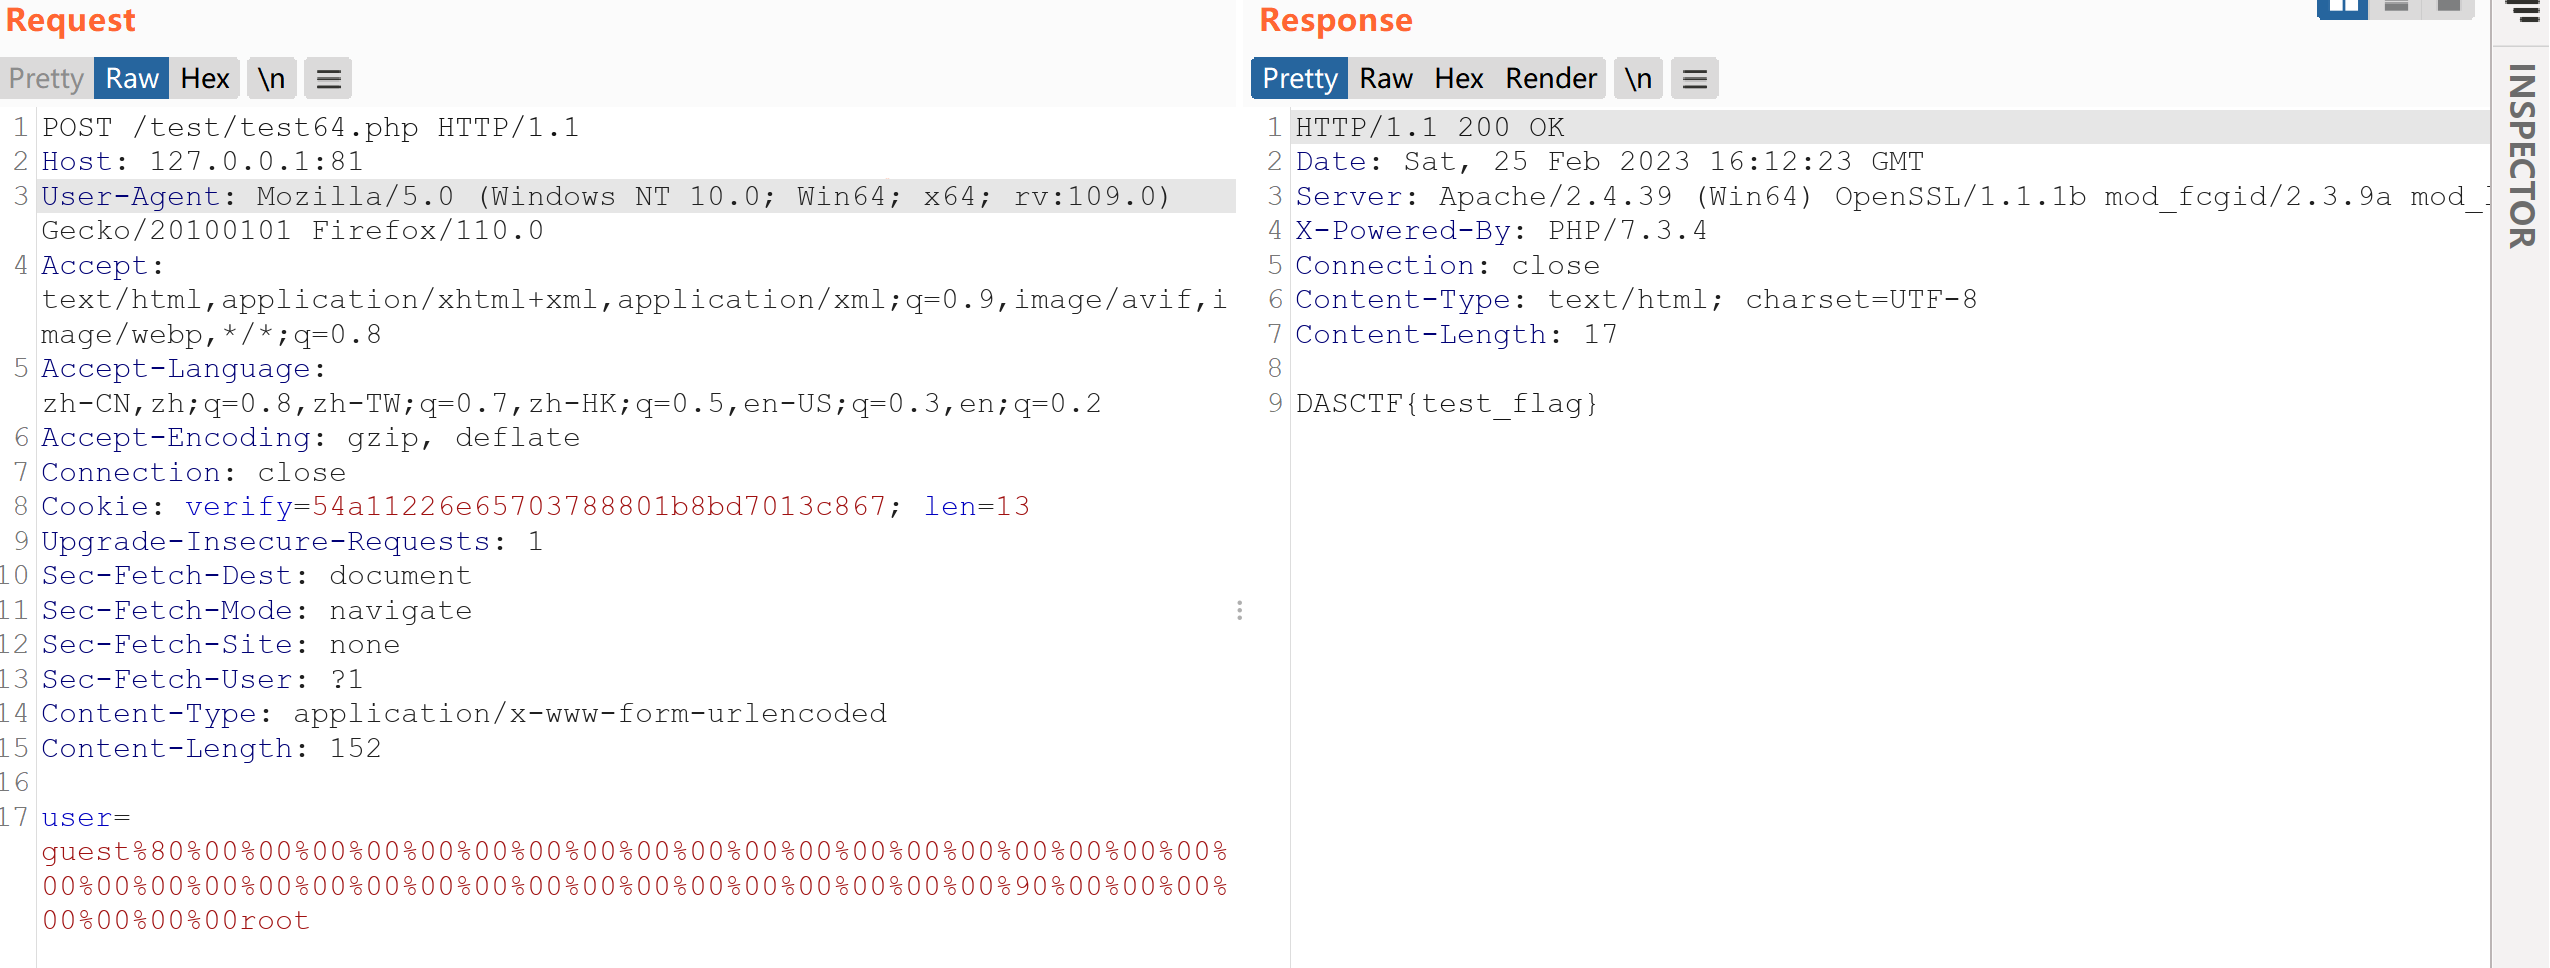The height and width of the screenshot is (968, 2550).
Task: Click 'Sec-Fetch-Site: none' header
Action: 220,645
